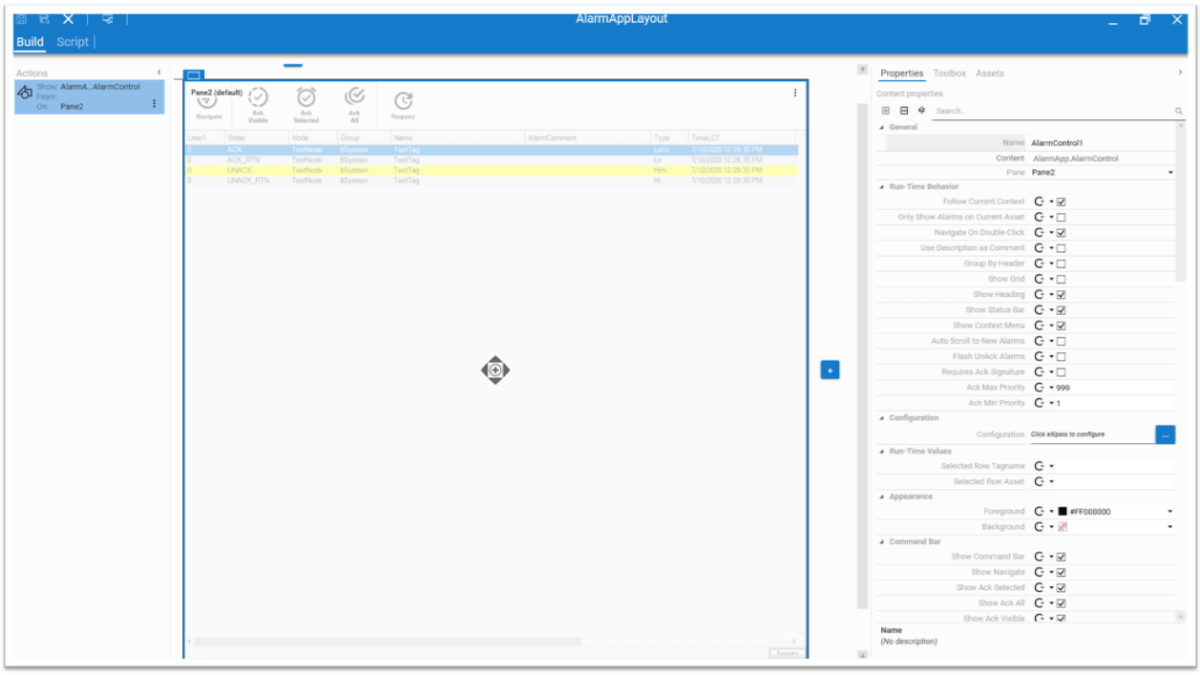Switch to the Script tab

click(72, 42)
